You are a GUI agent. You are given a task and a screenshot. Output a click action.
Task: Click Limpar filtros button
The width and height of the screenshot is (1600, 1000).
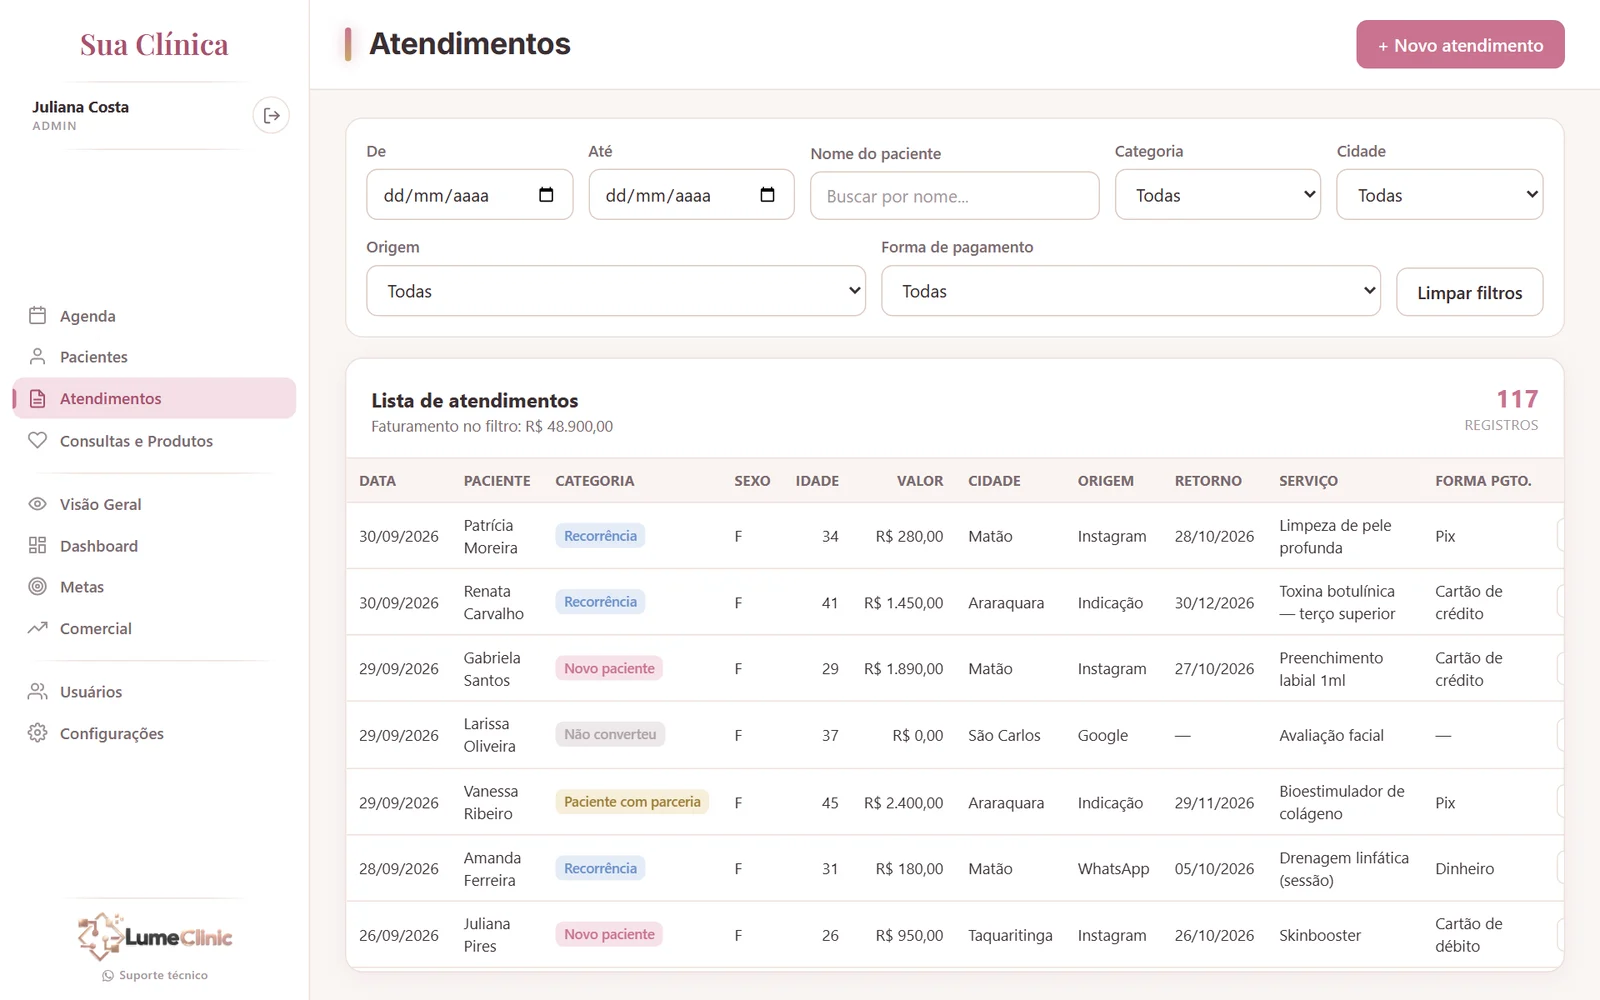coord(1469,292)
